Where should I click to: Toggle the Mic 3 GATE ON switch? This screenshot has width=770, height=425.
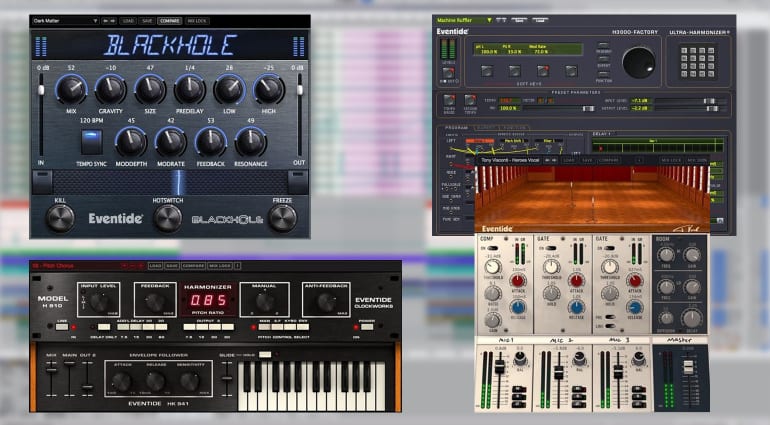point(609,248)
